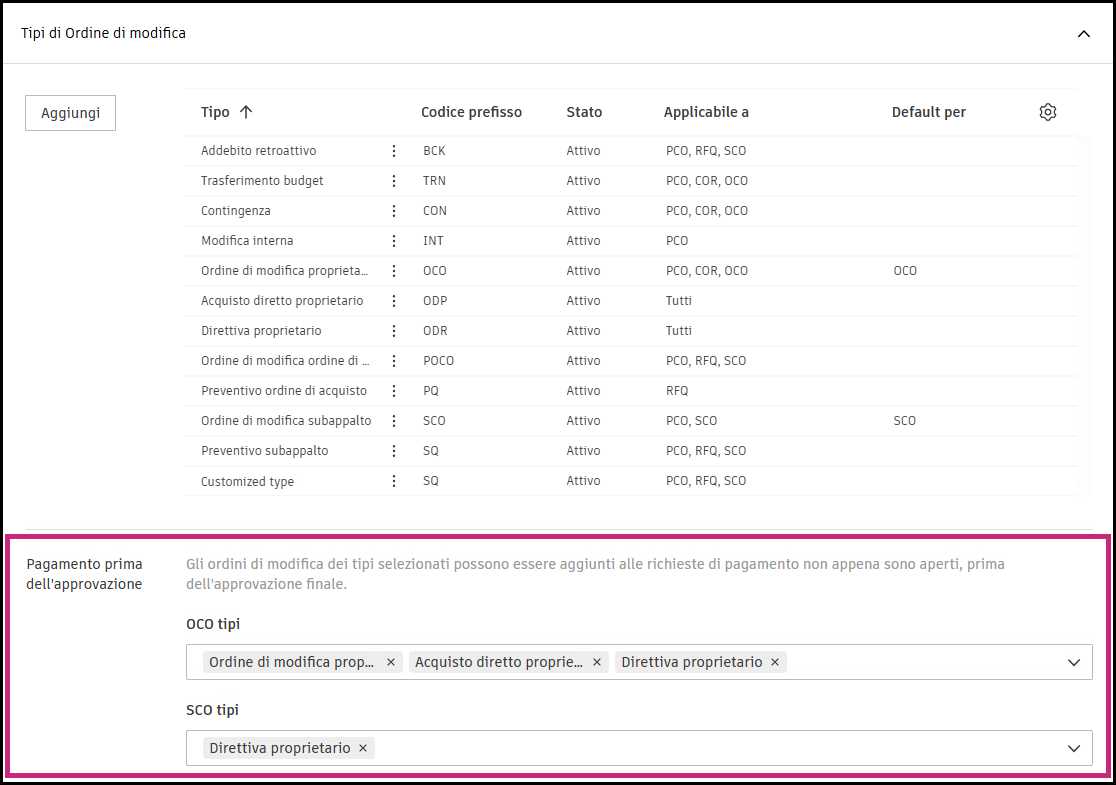1116x785 pixels.
Task: Open the kebab menu for Ordine di modifica subappalto
Action: [x=394, y=421]
